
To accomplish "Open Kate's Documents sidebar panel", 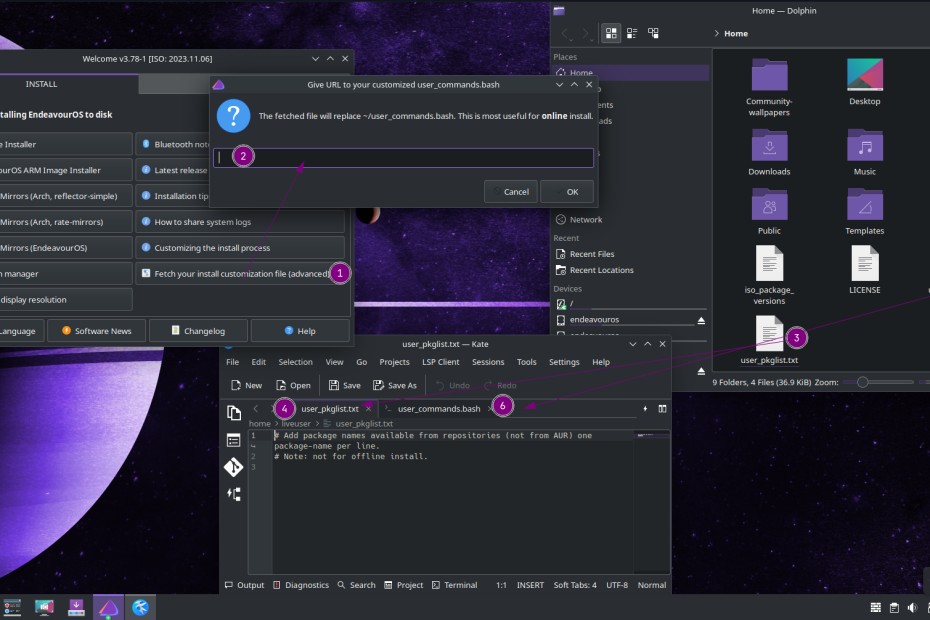I will coord(234,412).
